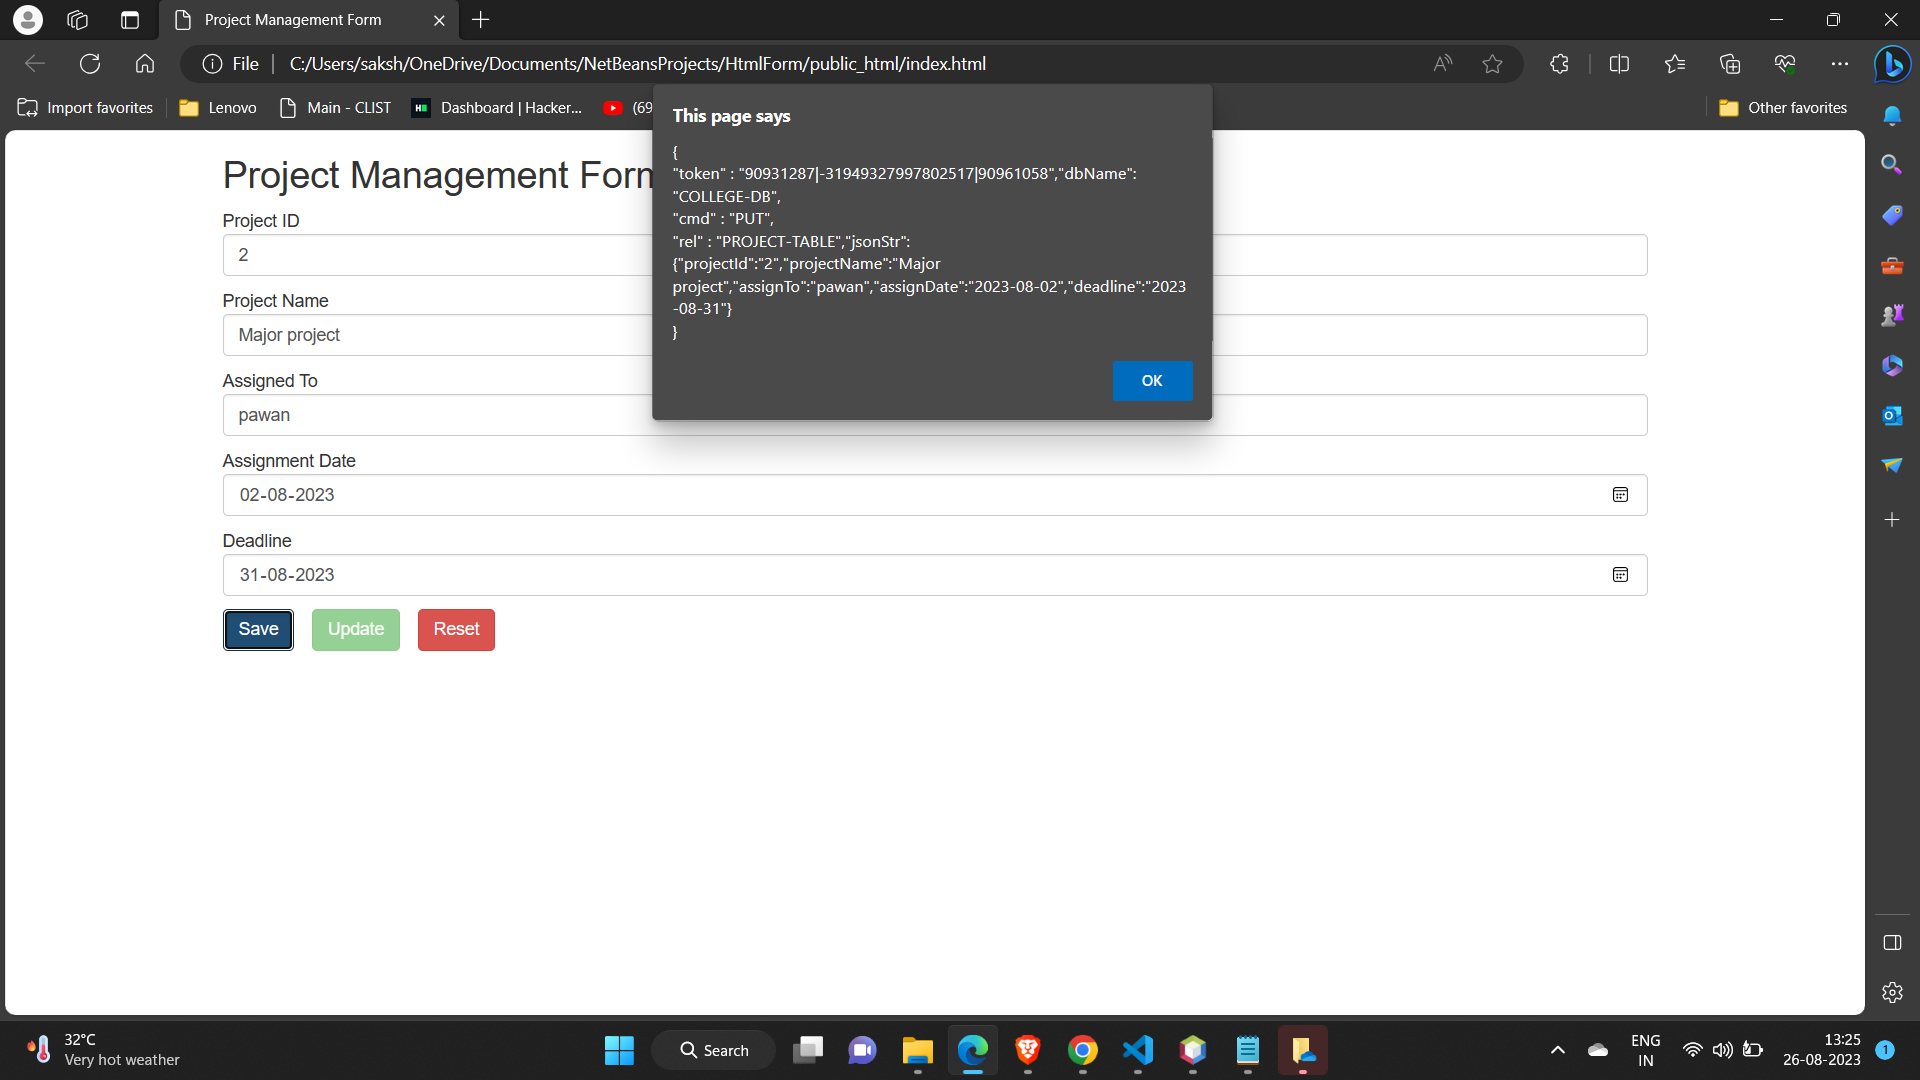This screenshot has height=1080, width=1920.
Task: Toggle the Edge sidebar panel
Action: coord(1892,942)
